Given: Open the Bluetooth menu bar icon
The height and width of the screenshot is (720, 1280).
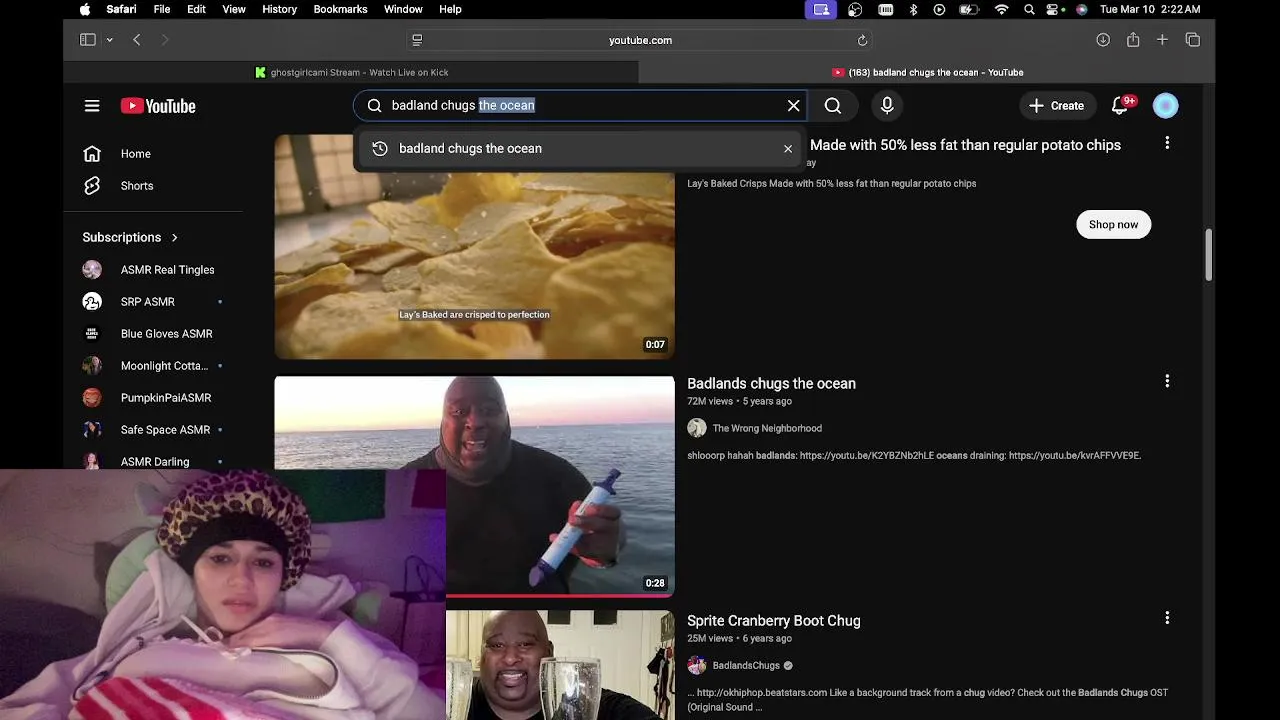Looking at the screenshot, I should pyautogui.click(x=913, y=9).
